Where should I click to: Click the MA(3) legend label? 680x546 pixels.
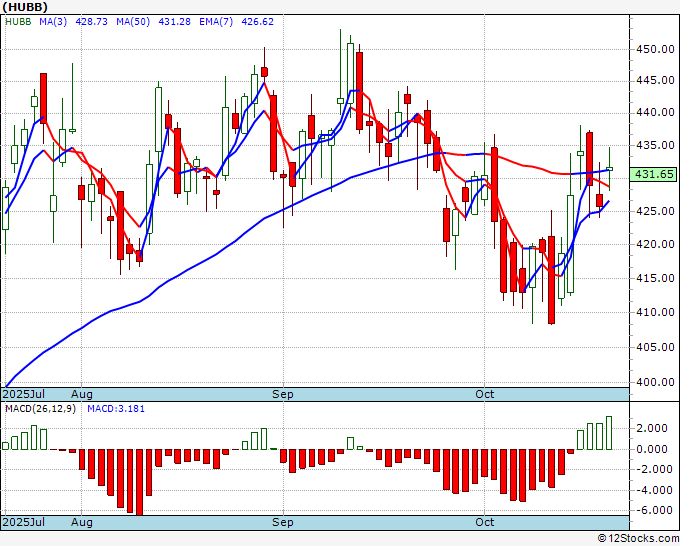click(53, 21)
